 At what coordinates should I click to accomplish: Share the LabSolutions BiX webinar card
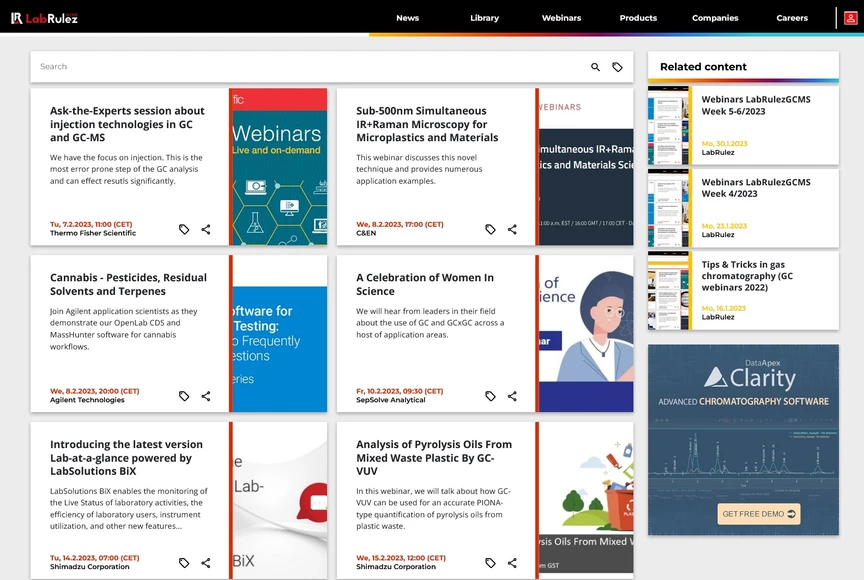pyautogui.click(x=206, y=563)
